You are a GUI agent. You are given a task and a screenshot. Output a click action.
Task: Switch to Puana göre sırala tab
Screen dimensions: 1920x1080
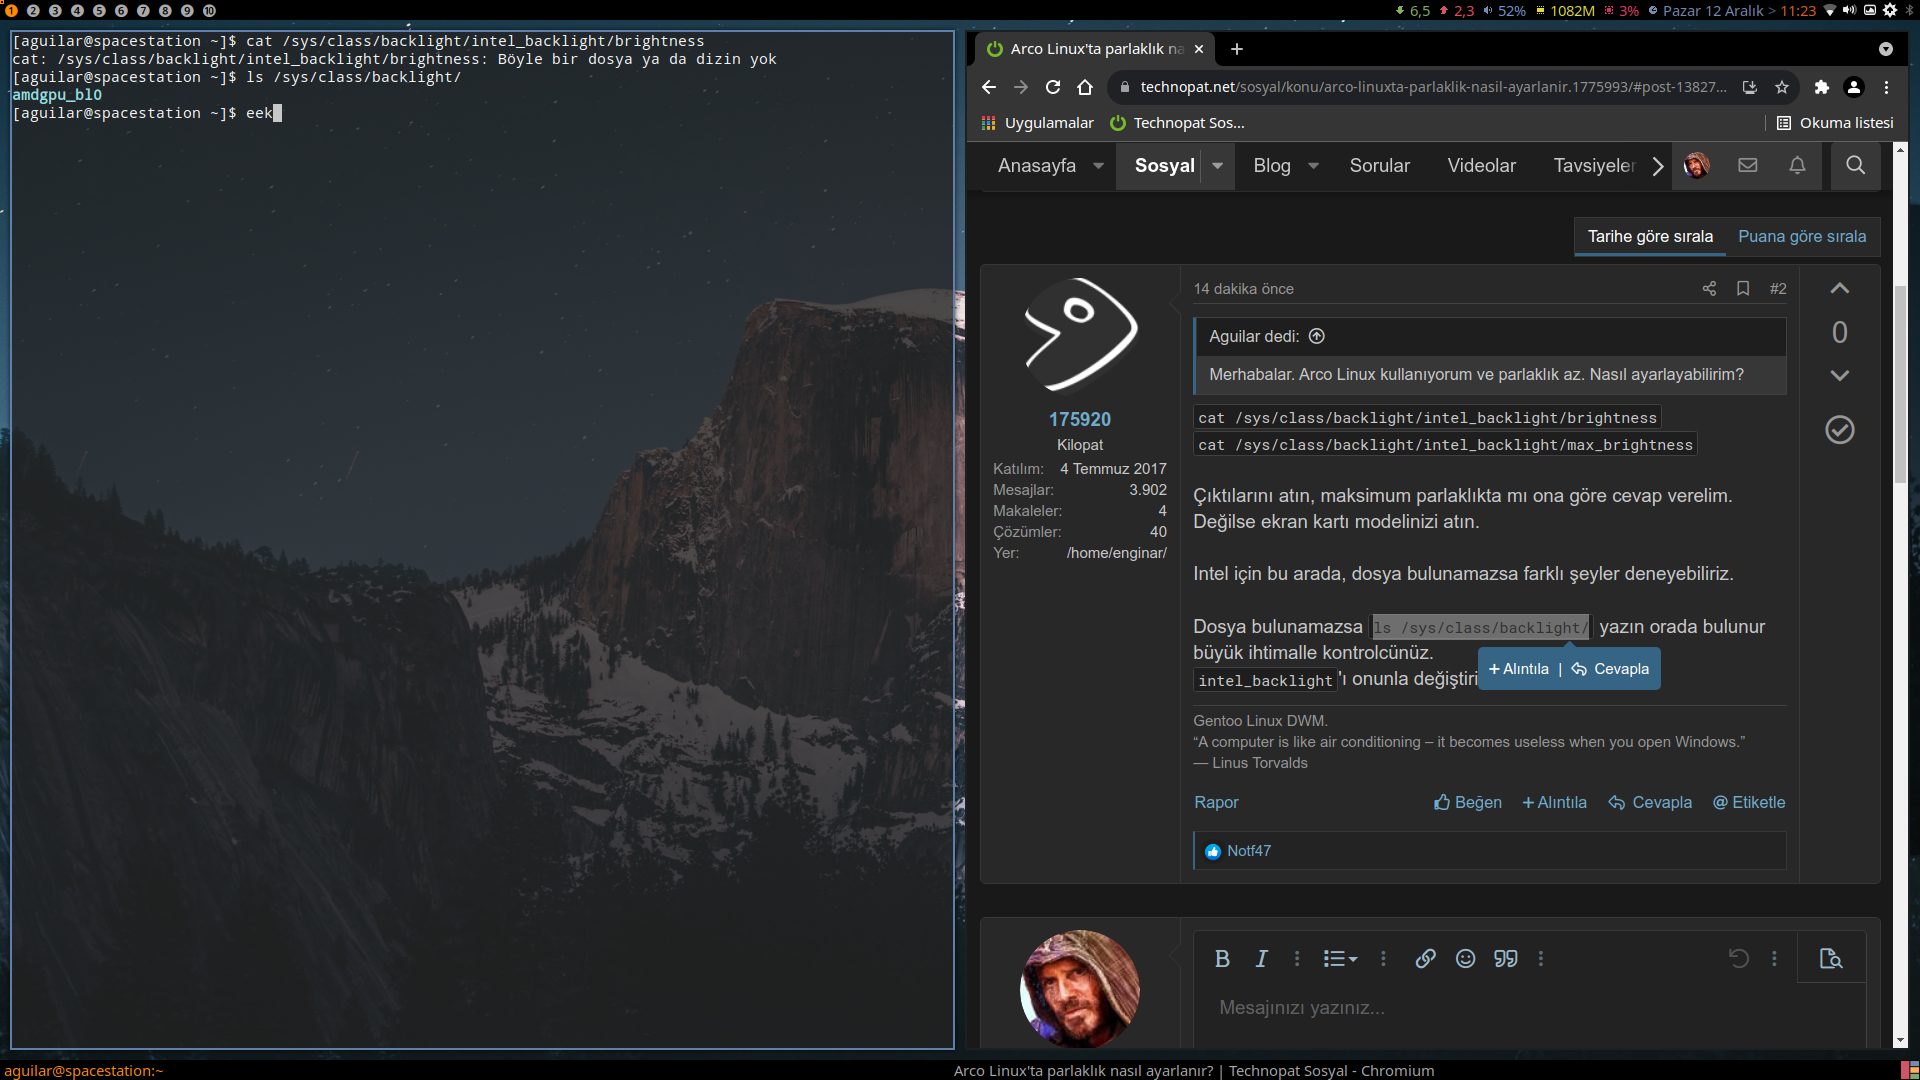pos(1801,236)
